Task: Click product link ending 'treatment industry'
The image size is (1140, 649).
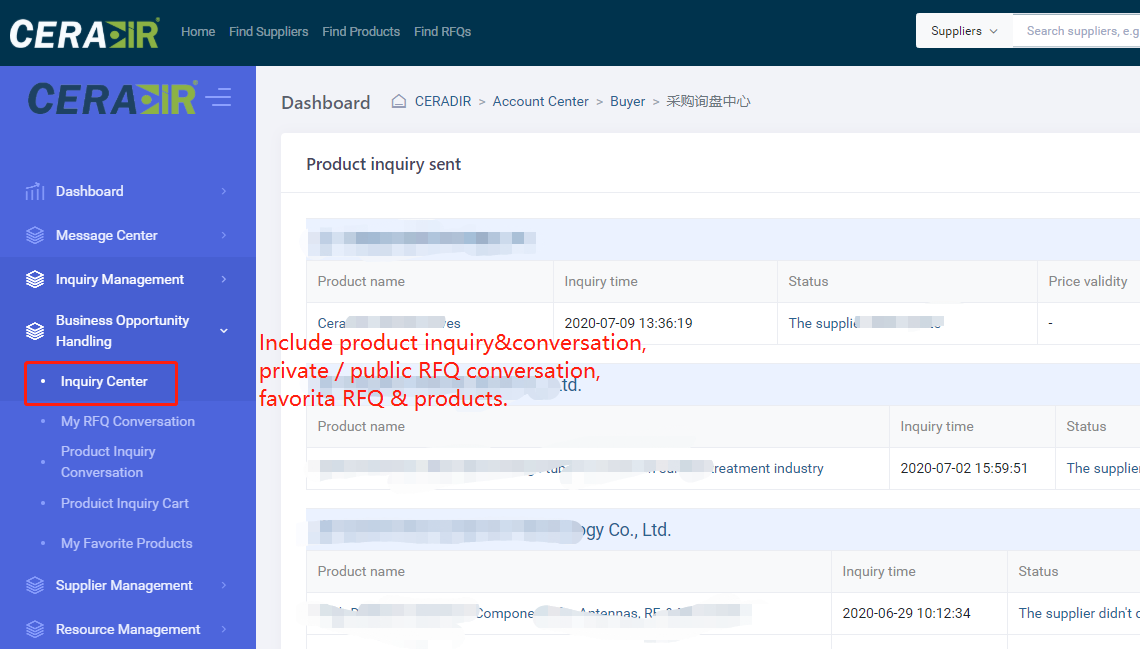Action: coord(571,468)
